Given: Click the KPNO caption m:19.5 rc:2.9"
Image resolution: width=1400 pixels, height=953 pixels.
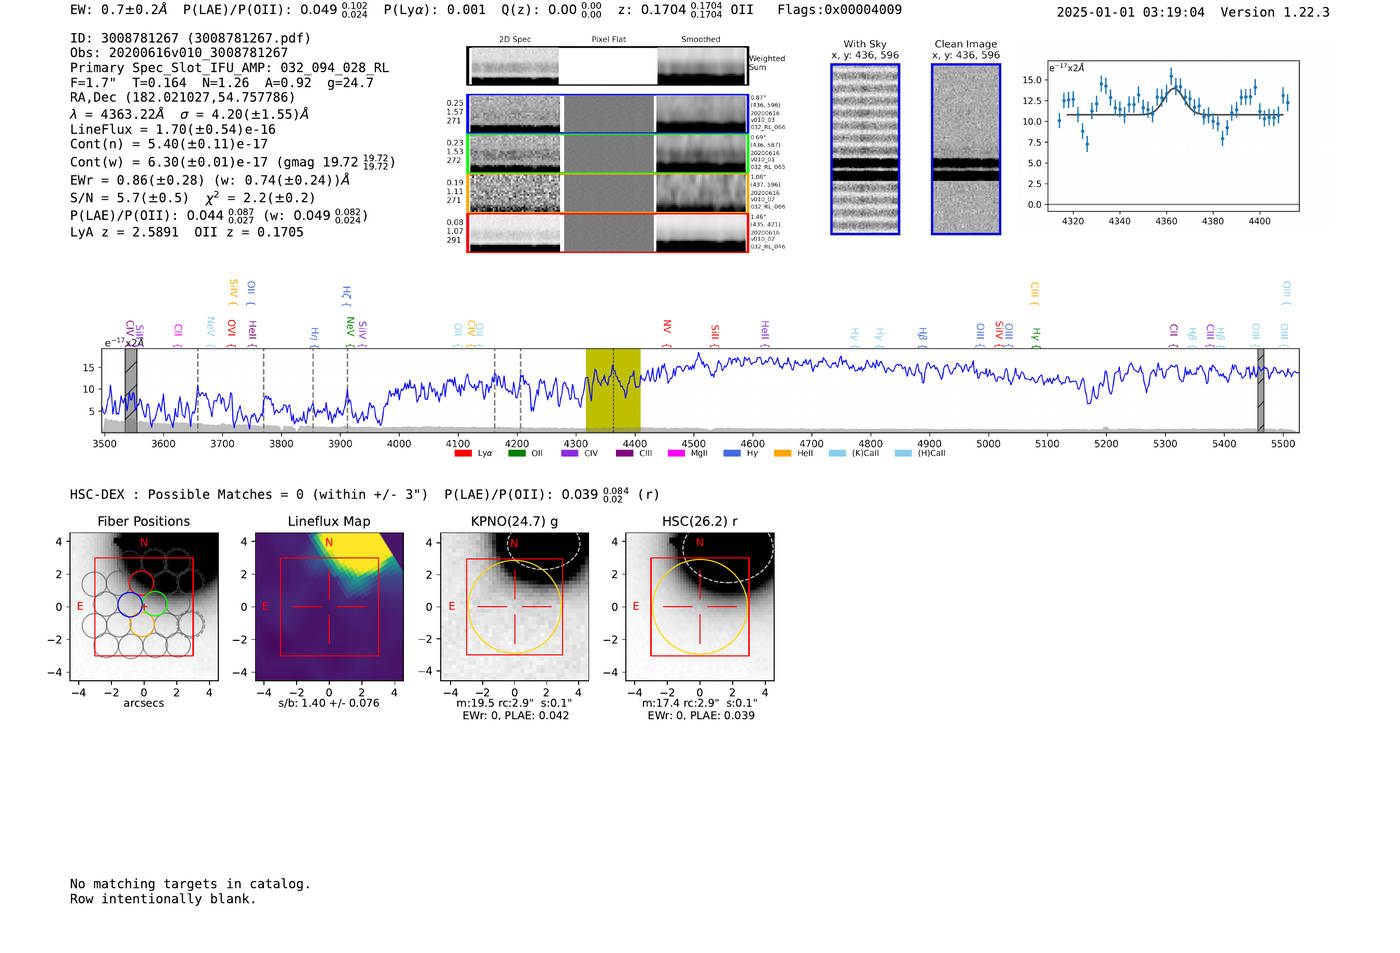Looking at the screenshot, I should coord(514,703).
